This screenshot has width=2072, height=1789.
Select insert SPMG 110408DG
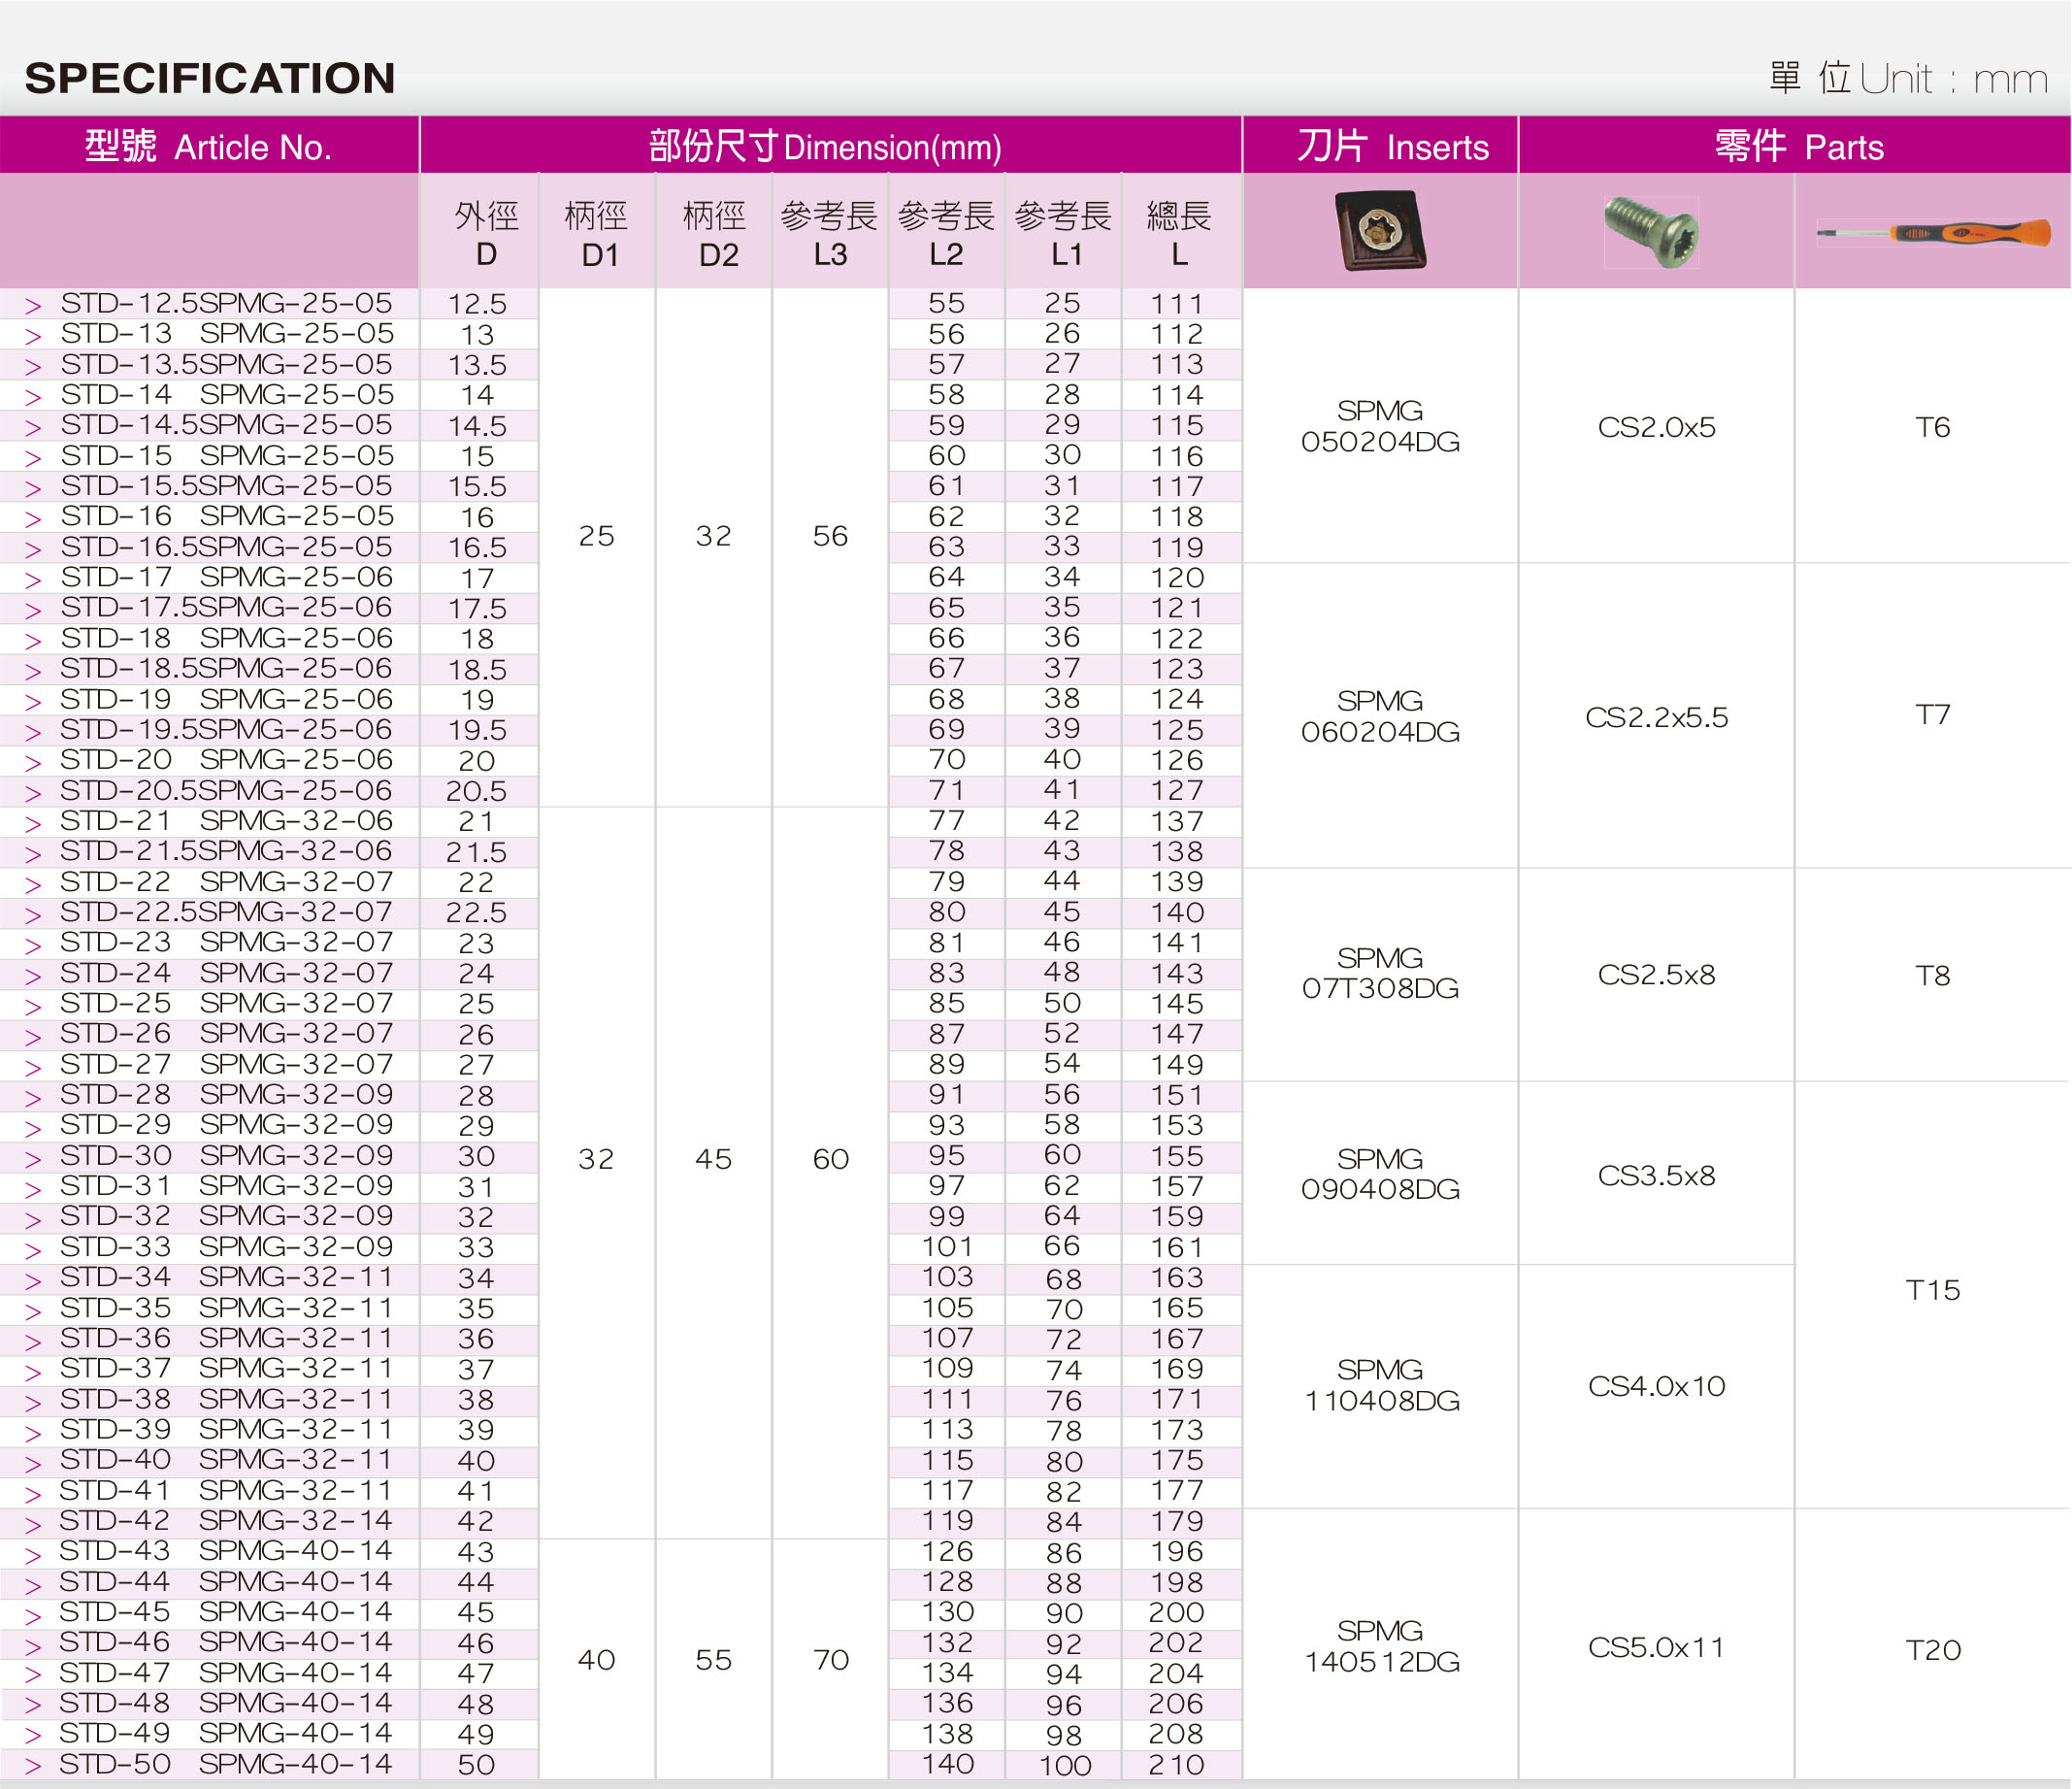pyautogui.click(x=1380, y=1385)
